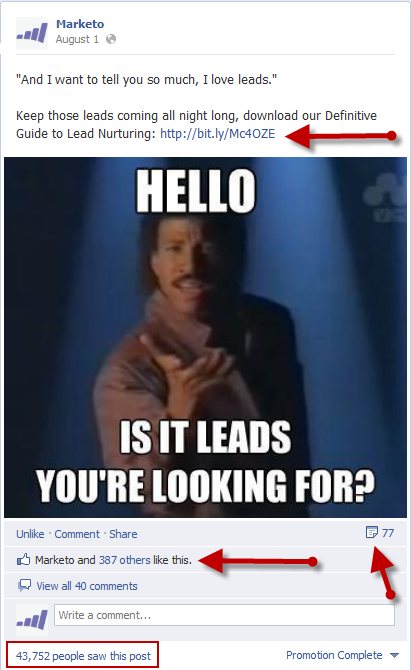The image size is (411, 670).
Task: Open the 43,752 people saw this post stats
Action: click(x=83, y=655)
